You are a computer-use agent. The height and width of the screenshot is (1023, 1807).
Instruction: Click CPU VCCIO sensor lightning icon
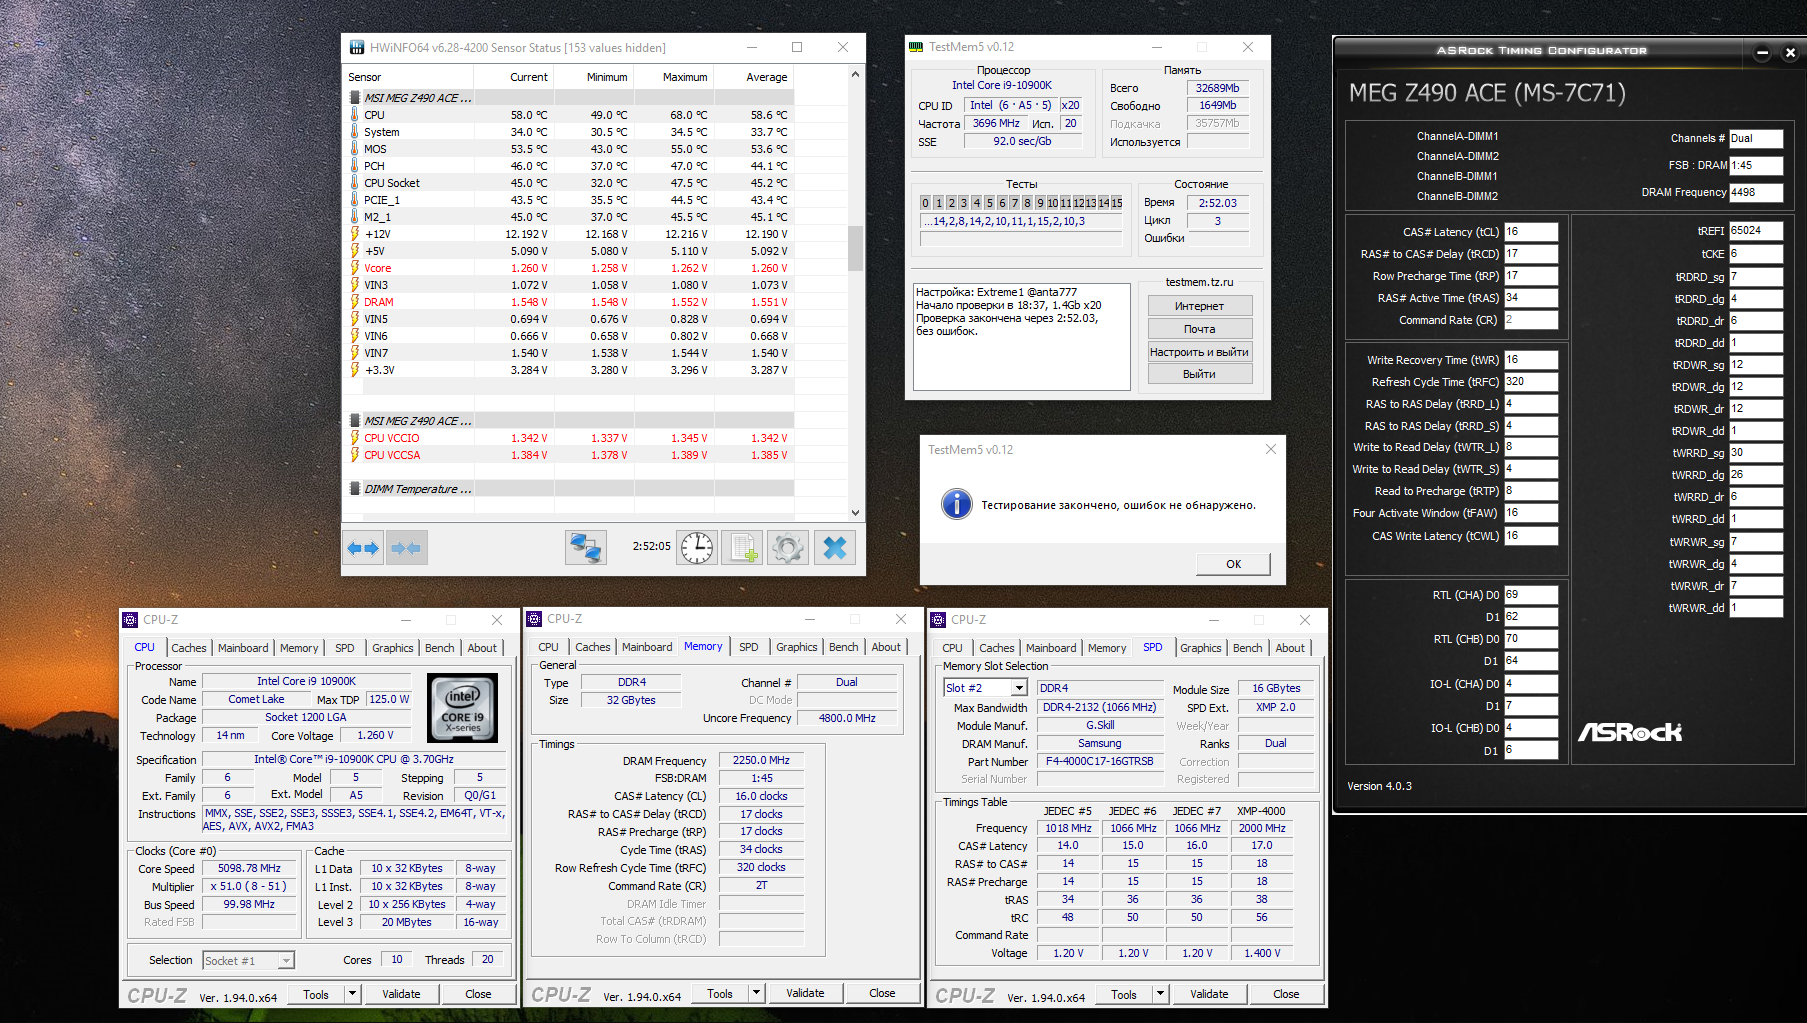[355, 438]
